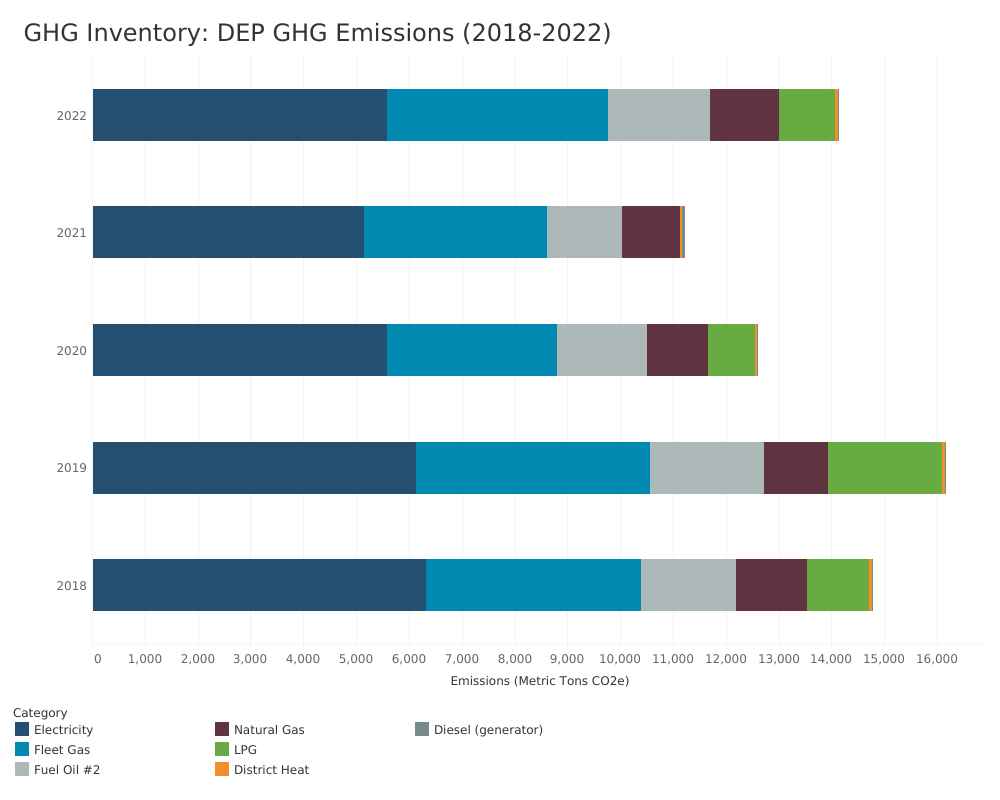Click the 8,000 x-axis tick label
The width and height of the screenshot is (1000, 800).
(x=514, y=659)
